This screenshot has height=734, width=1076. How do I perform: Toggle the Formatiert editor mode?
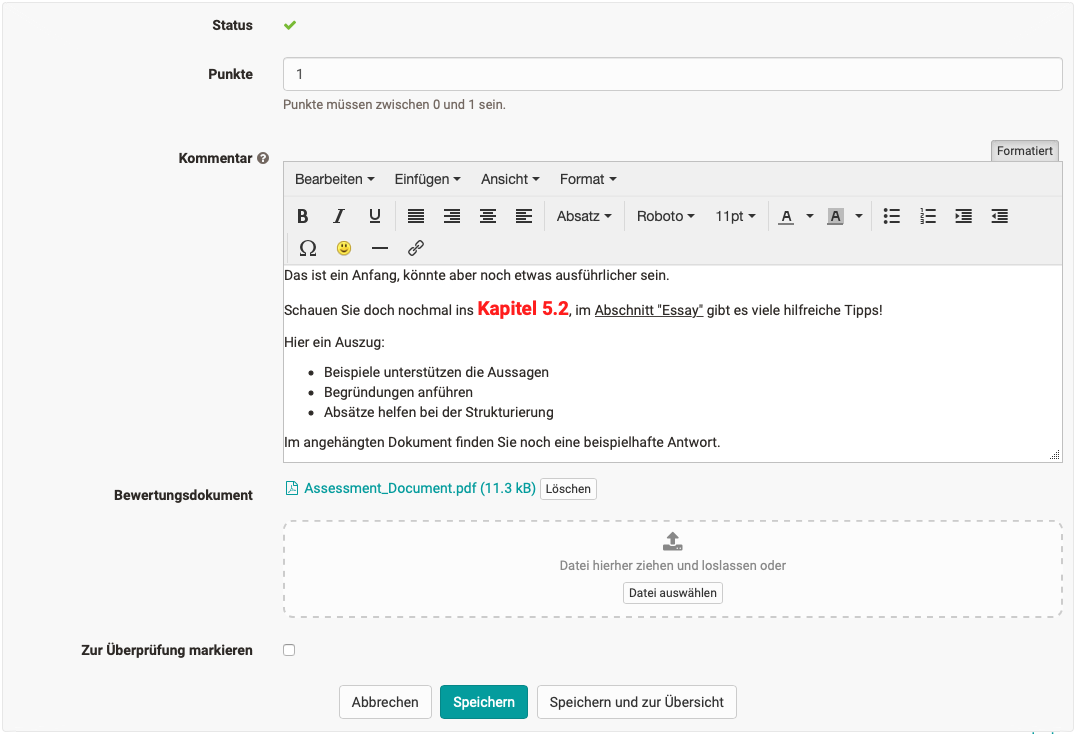click(x=1024, y=151)
